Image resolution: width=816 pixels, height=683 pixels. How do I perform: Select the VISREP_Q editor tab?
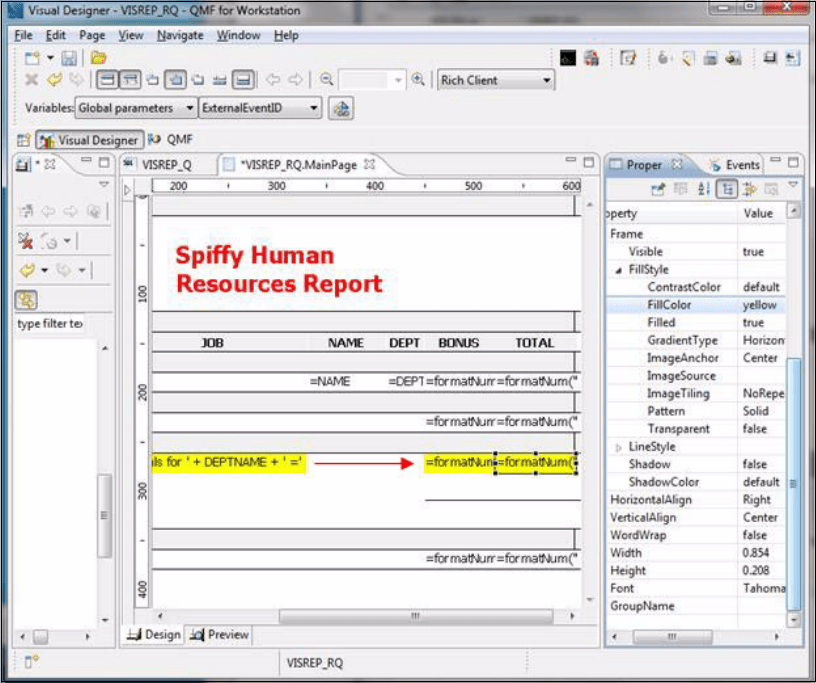click(159, 165)
